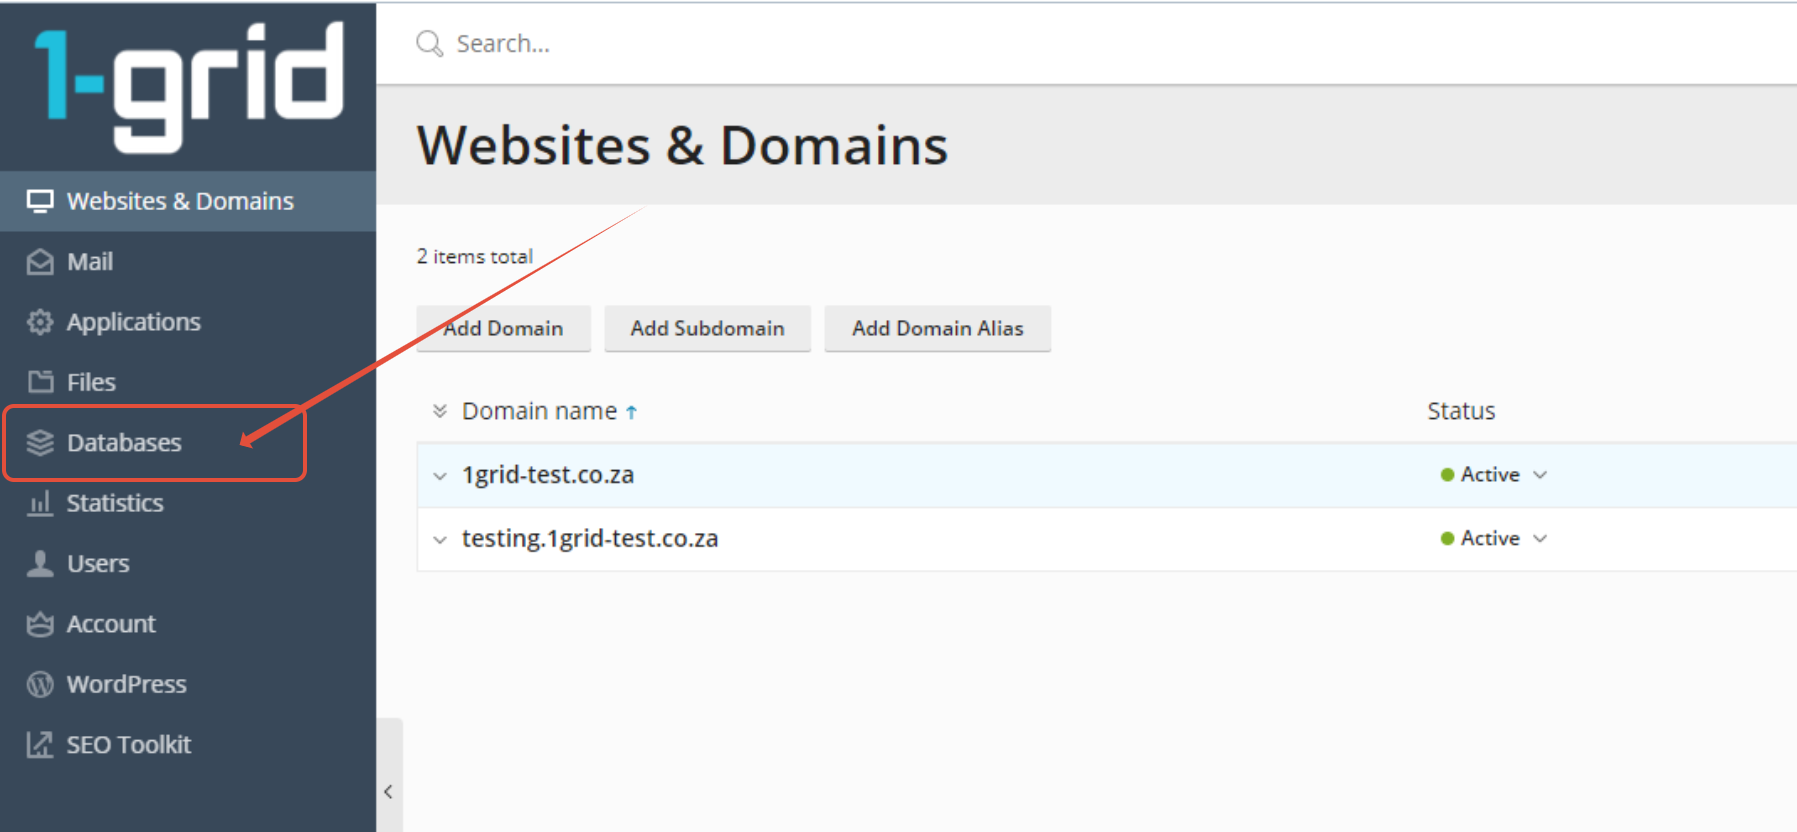Click the Domain name sort arrow

631,412
